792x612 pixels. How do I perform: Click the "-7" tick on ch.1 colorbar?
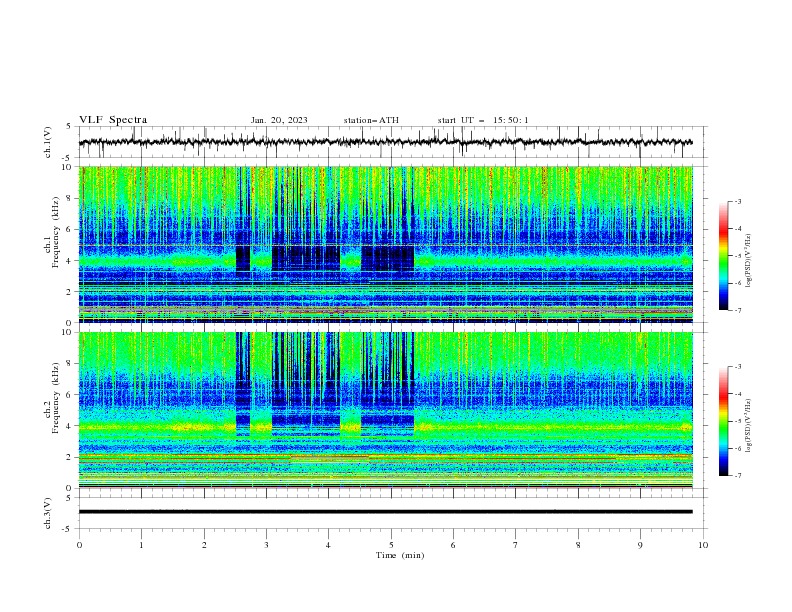pos(737,310)
